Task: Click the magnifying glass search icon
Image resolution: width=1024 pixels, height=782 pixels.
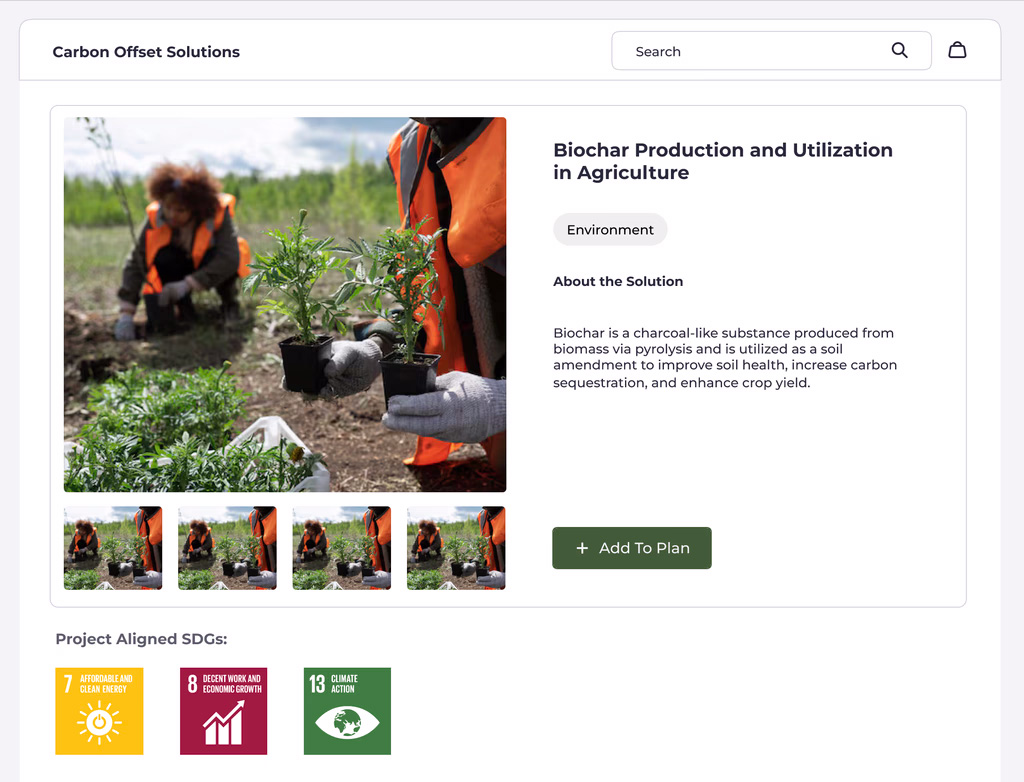Action: click(899, 51)
